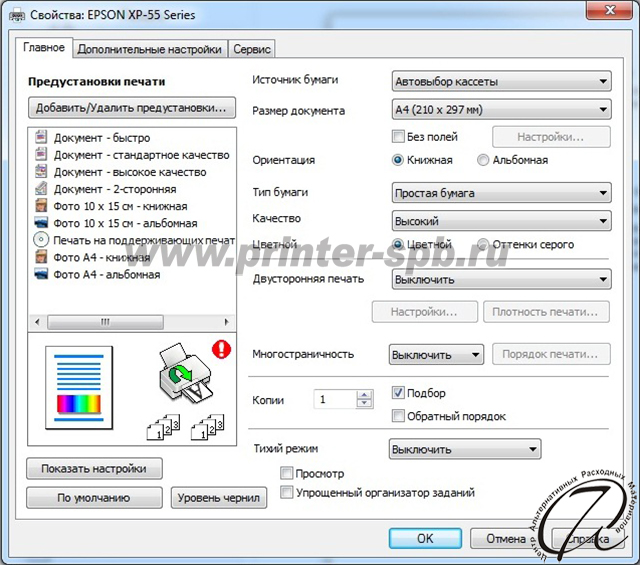The image size is (640, 565).
Task: Choose "Оттенки серого" grayscale radio
Action: pyautogui.click(x=483, y=245)
